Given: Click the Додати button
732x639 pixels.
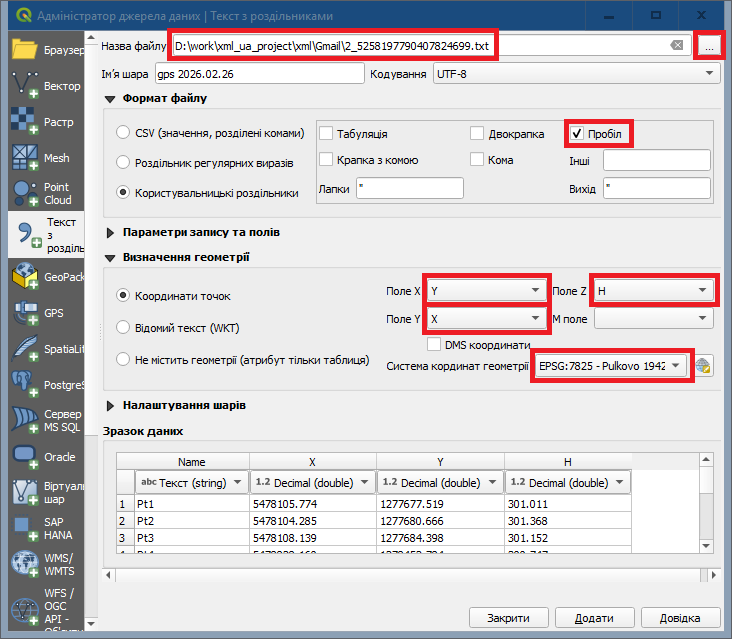Looking at the screenshot, I should coord(594,619).
